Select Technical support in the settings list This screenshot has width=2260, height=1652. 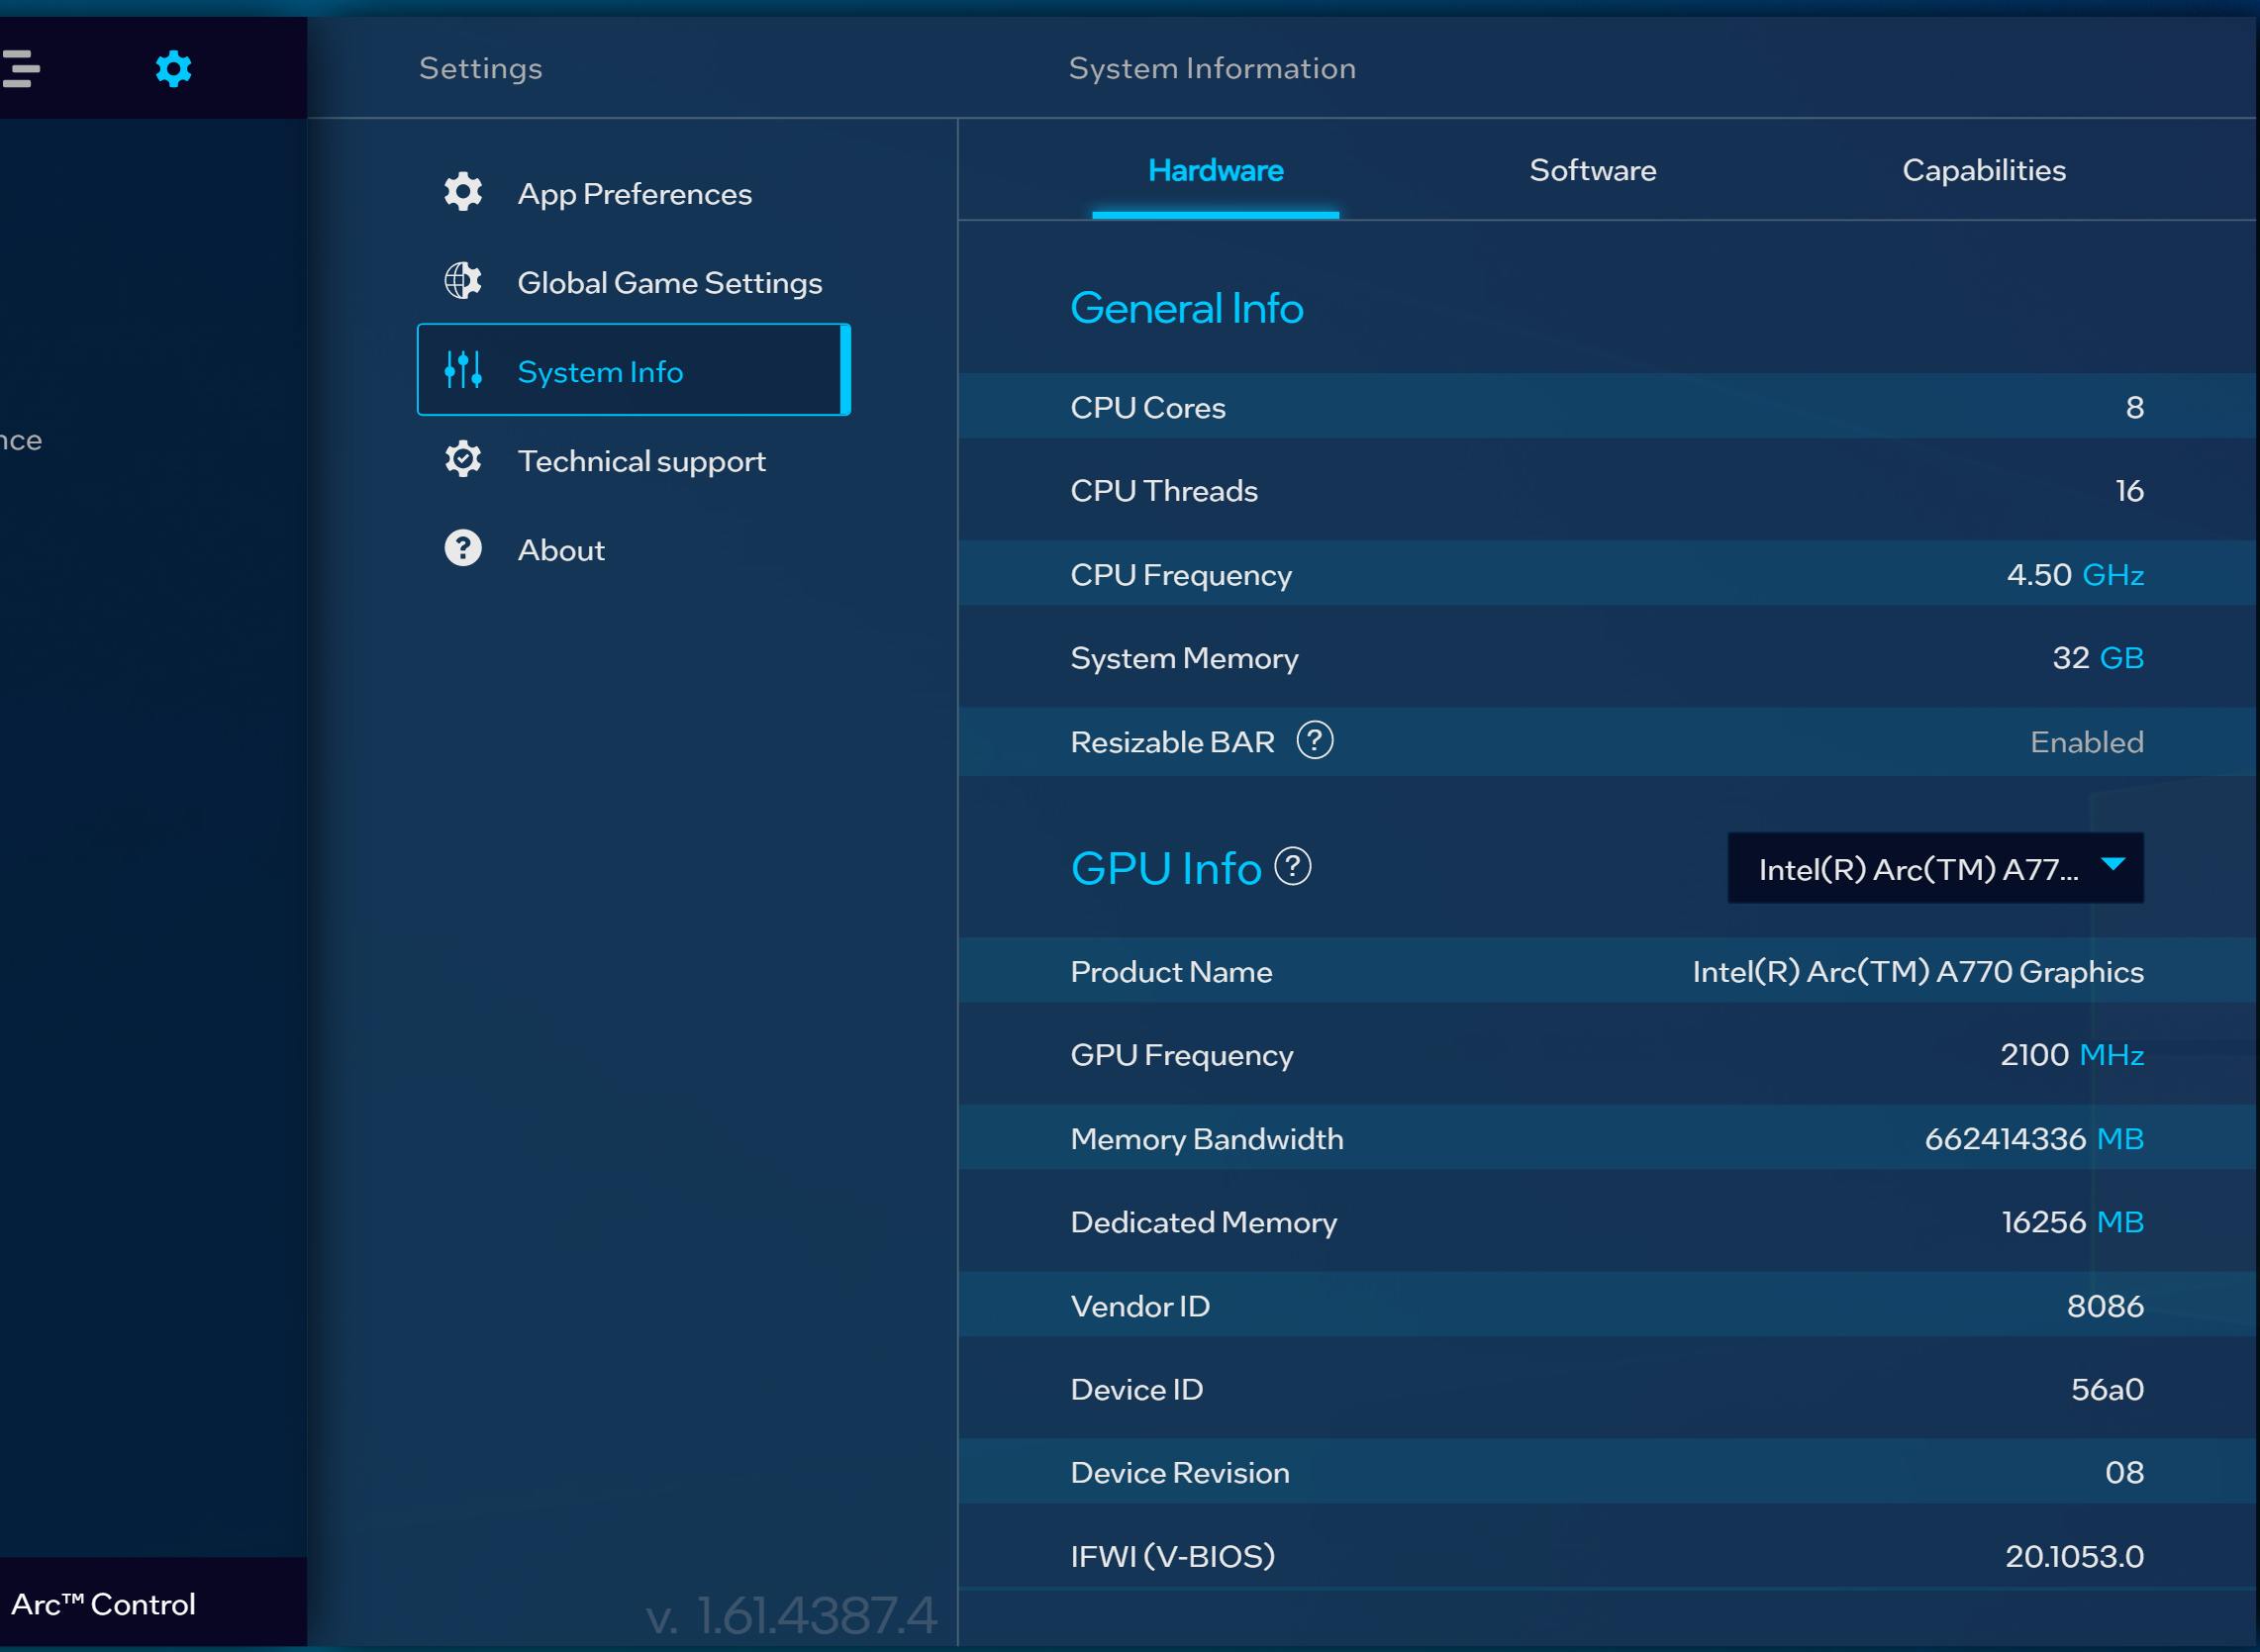coord(641,460)
